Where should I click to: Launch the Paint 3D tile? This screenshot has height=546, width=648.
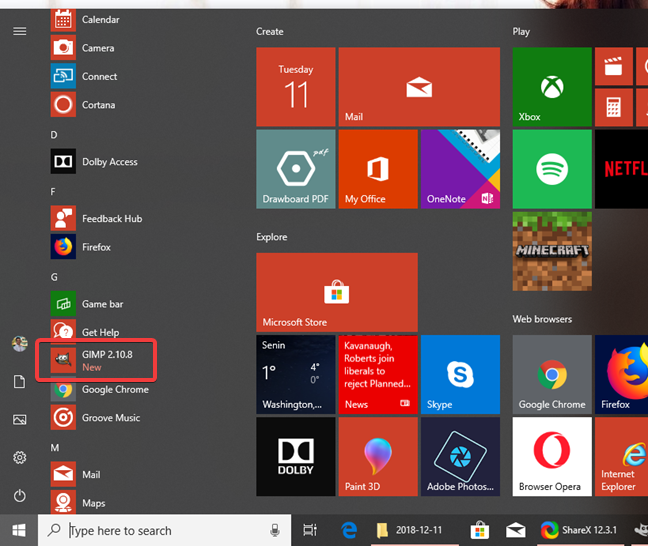tap(378, 457)
